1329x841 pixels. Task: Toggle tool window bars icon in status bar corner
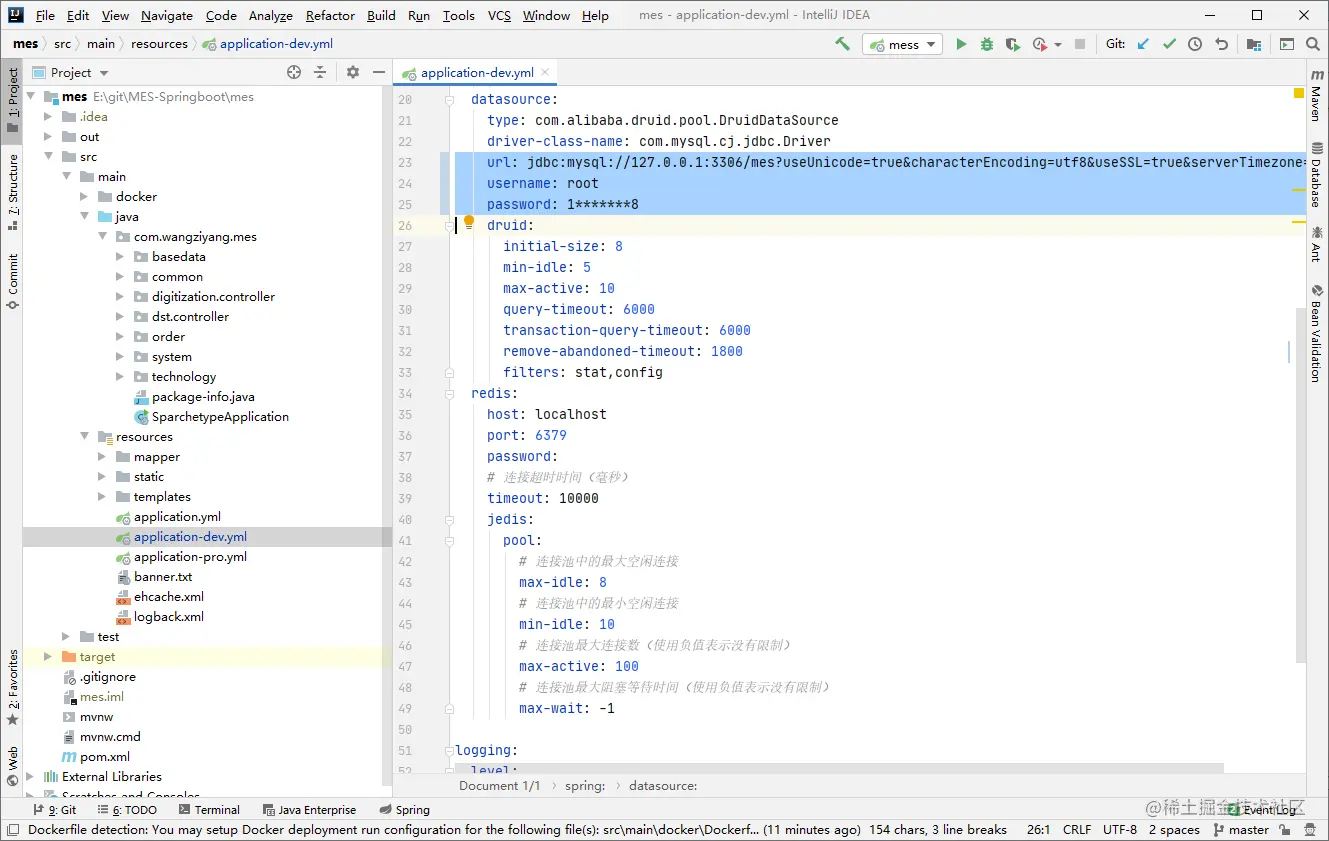click(12, 830)
